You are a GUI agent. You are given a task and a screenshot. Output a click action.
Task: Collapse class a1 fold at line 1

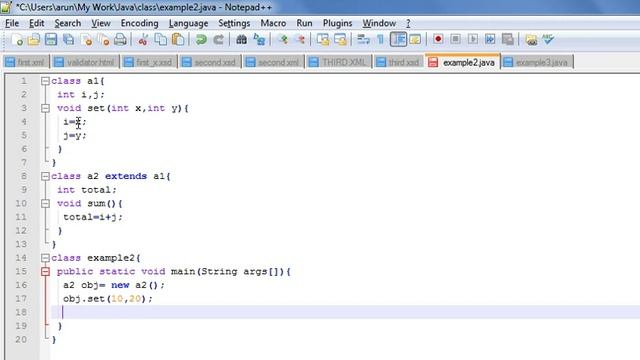tap(45, 81)
